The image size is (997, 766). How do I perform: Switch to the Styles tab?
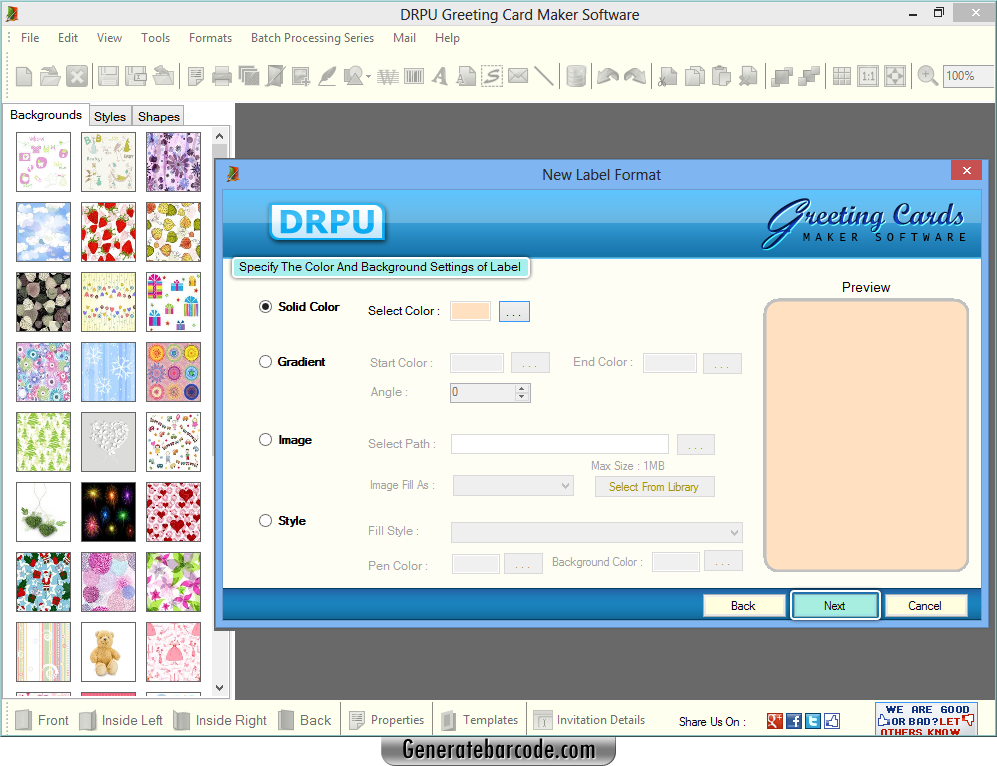pyautogui.click(x=110, y=116)
